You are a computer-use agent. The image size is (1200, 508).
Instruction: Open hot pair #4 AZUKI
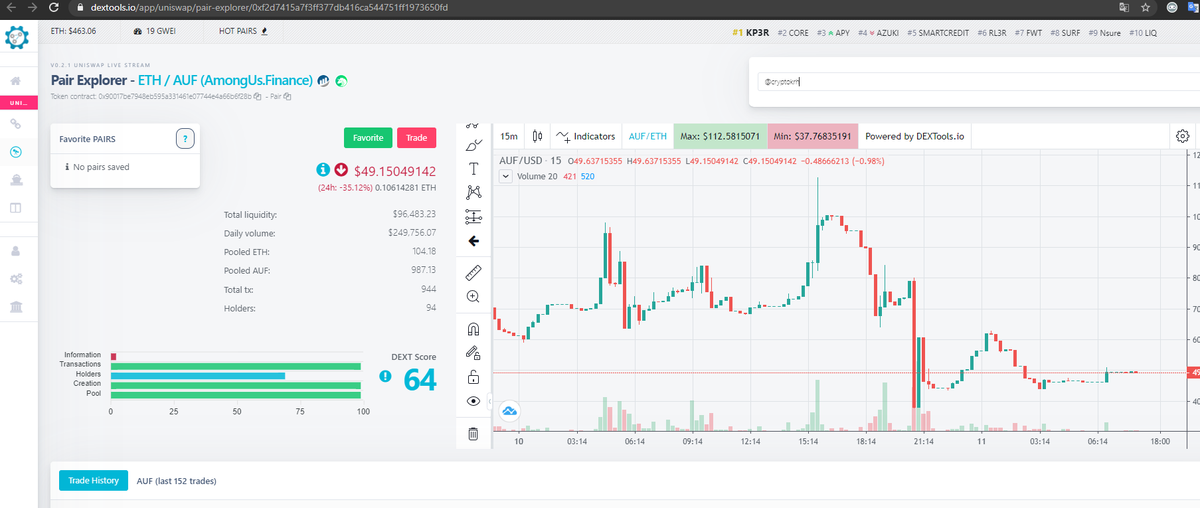coord(879,32)
